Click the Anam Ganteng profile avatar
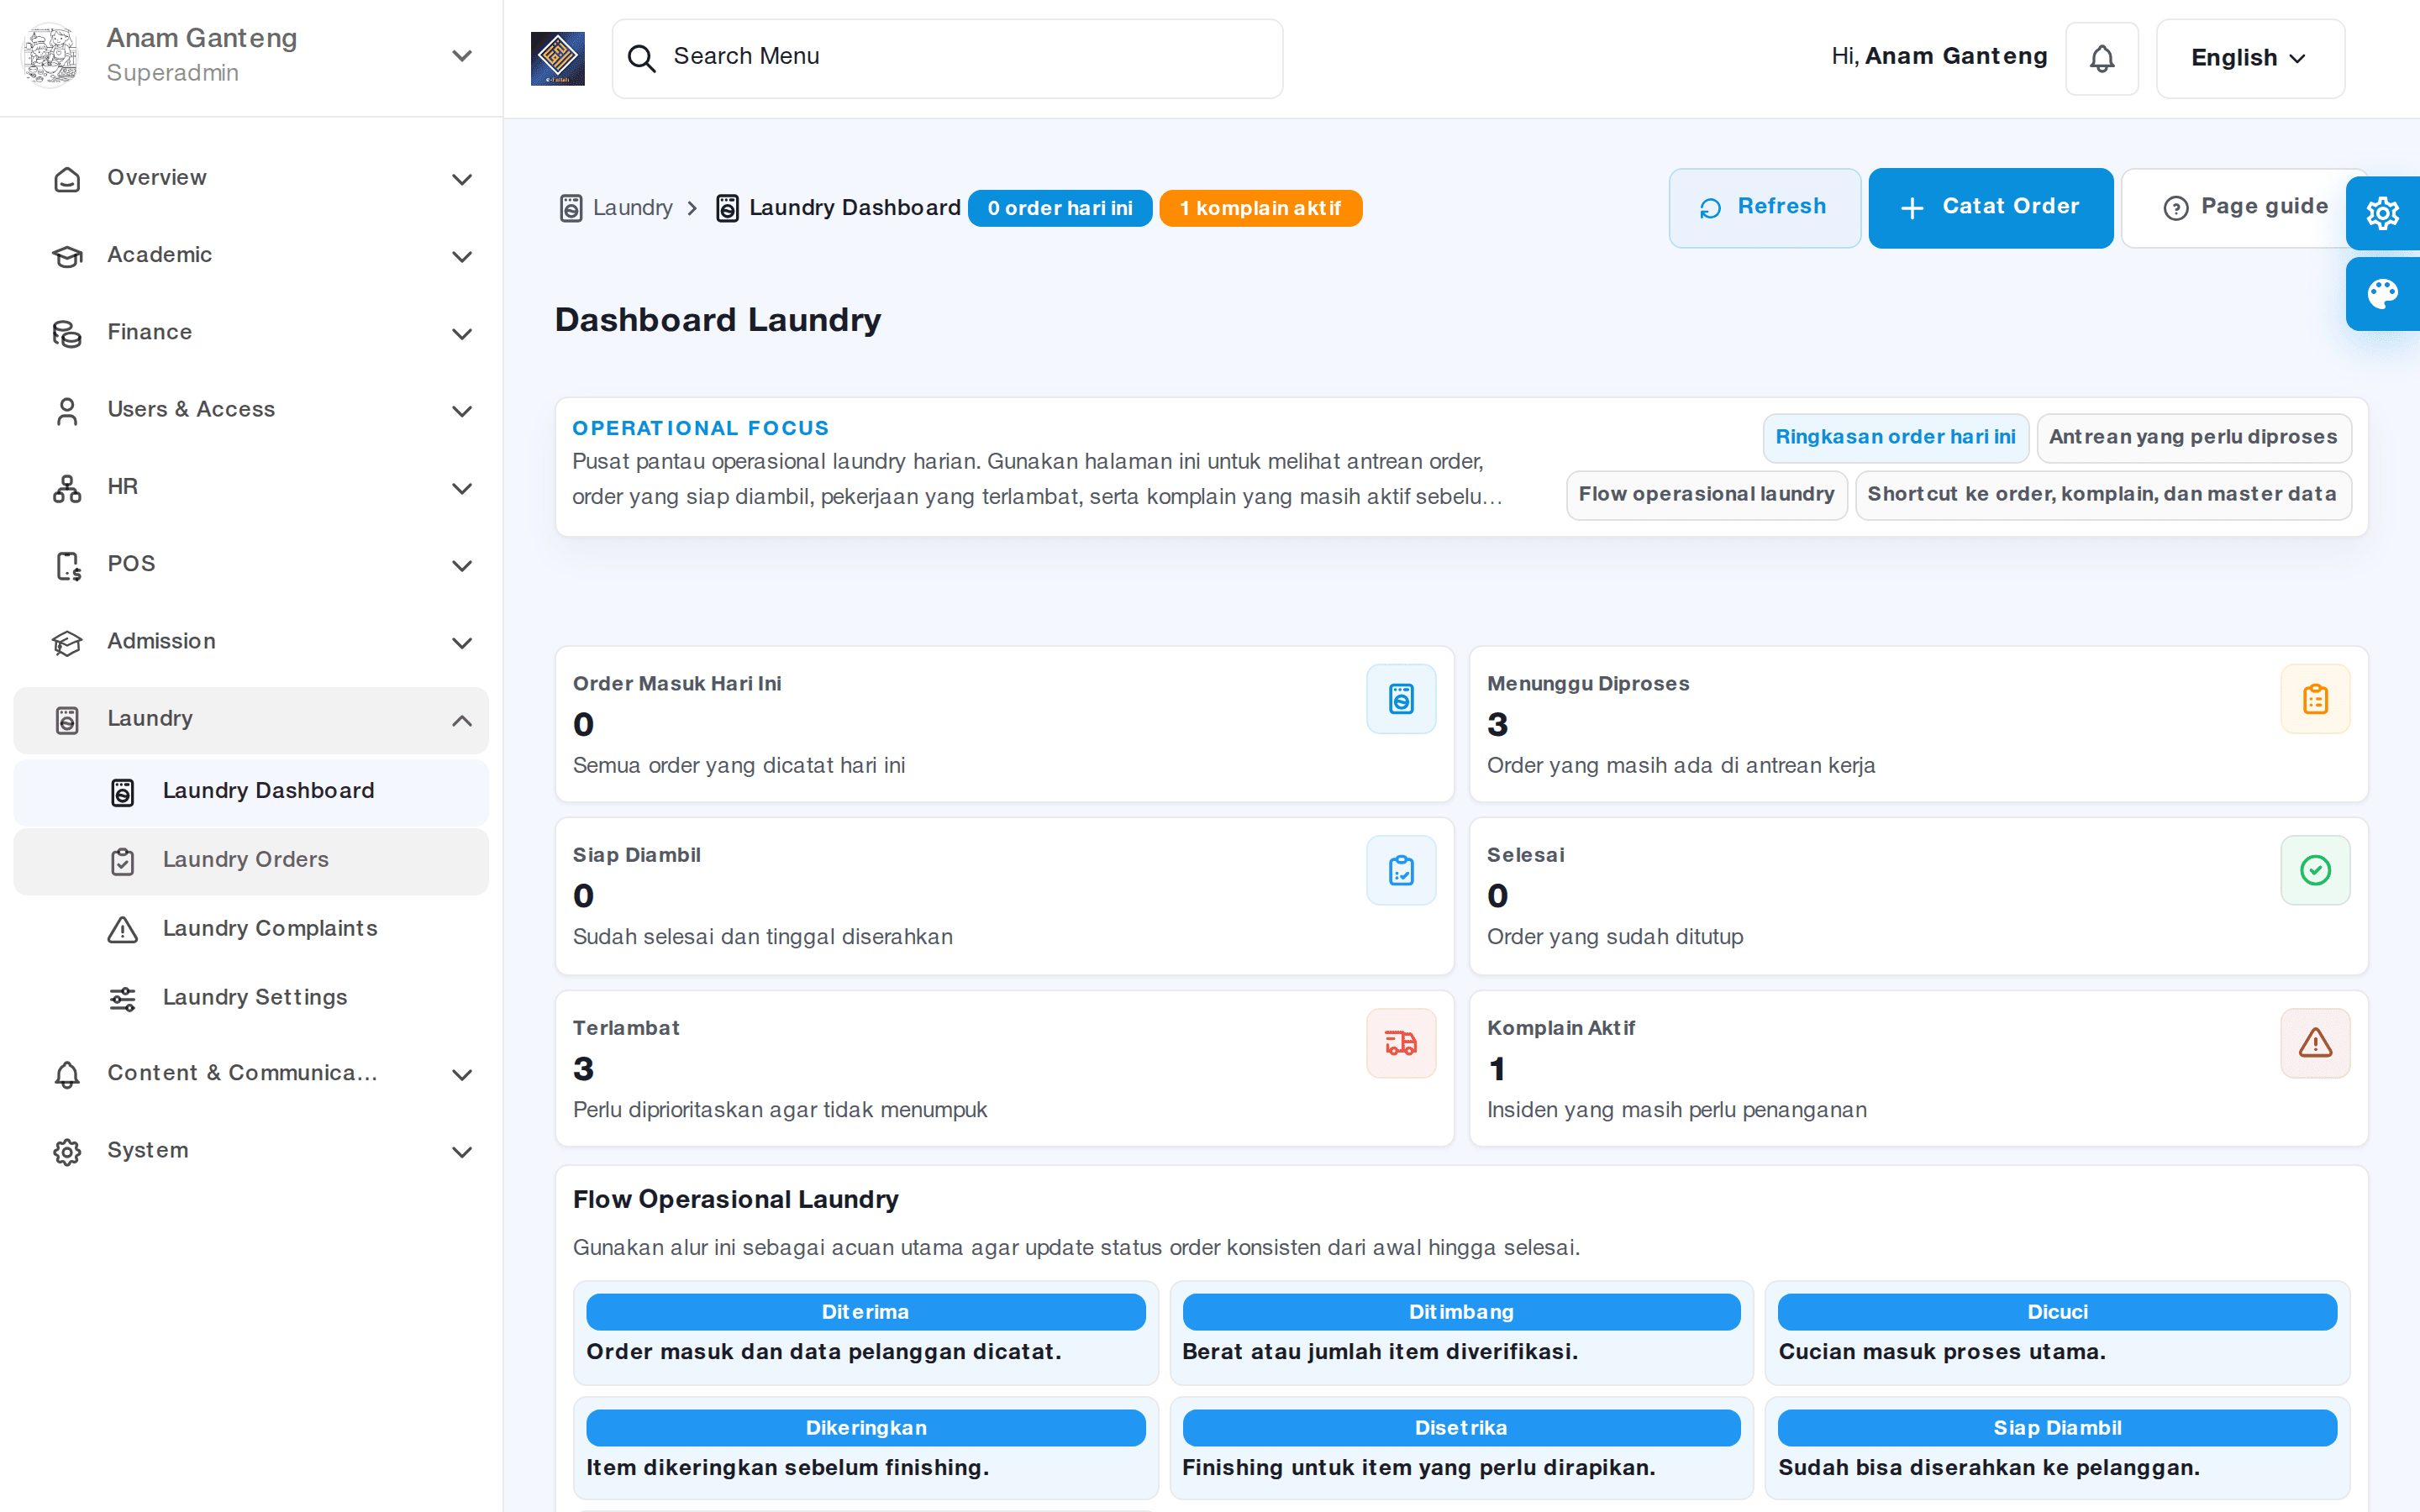The height and width of the screenshot is (1512, 2420). point(50,56)
